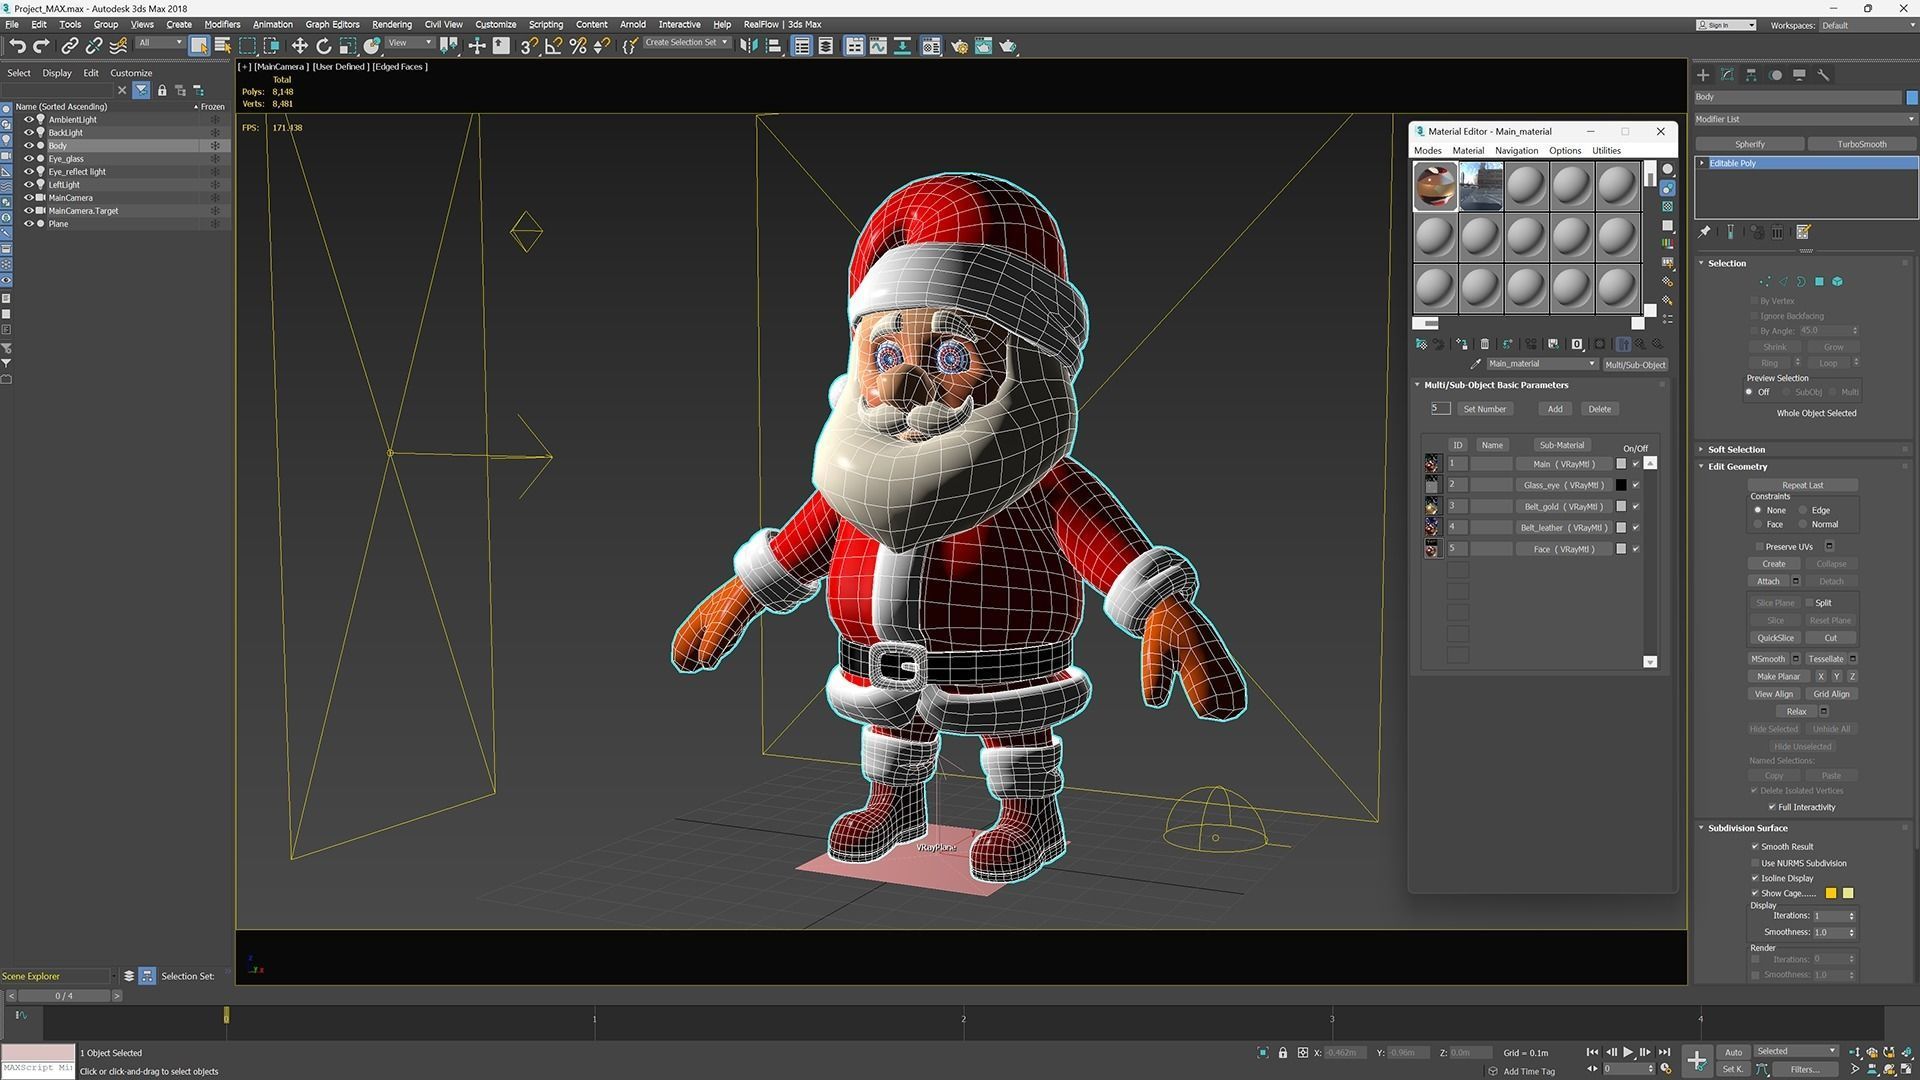The width and height of the screenshot is (1920, 1080).
Task: Open Create Selection Set dropdown
Action: [686, 43]
